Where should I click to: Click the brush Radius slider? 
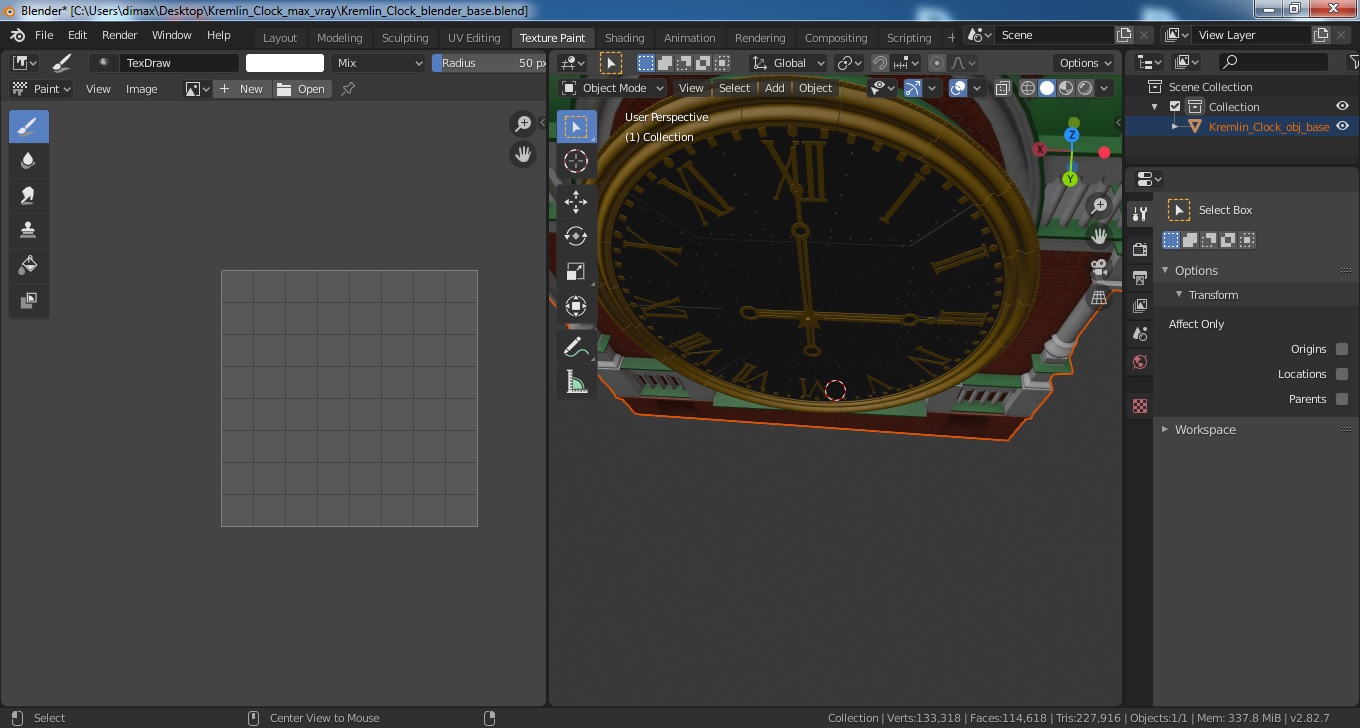coord(489,63)
